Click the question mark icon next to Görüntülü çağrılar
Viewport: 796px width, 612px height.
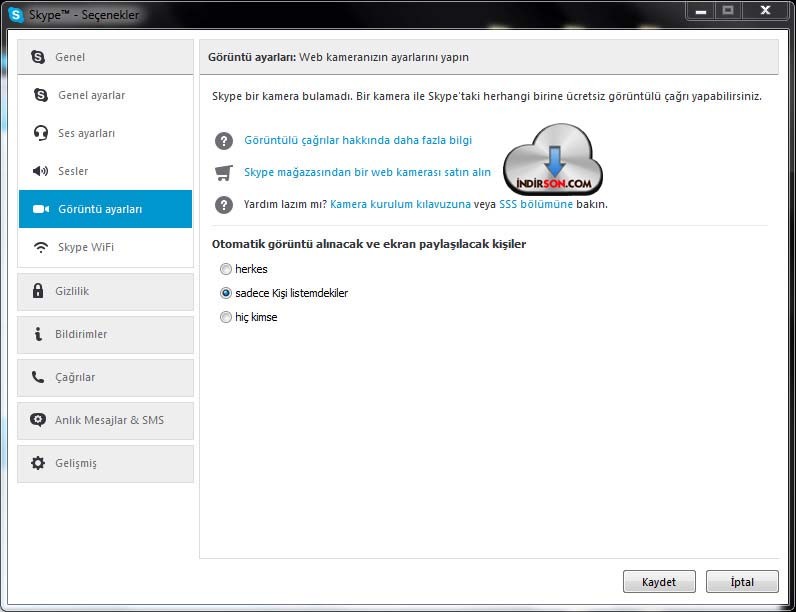224,141
